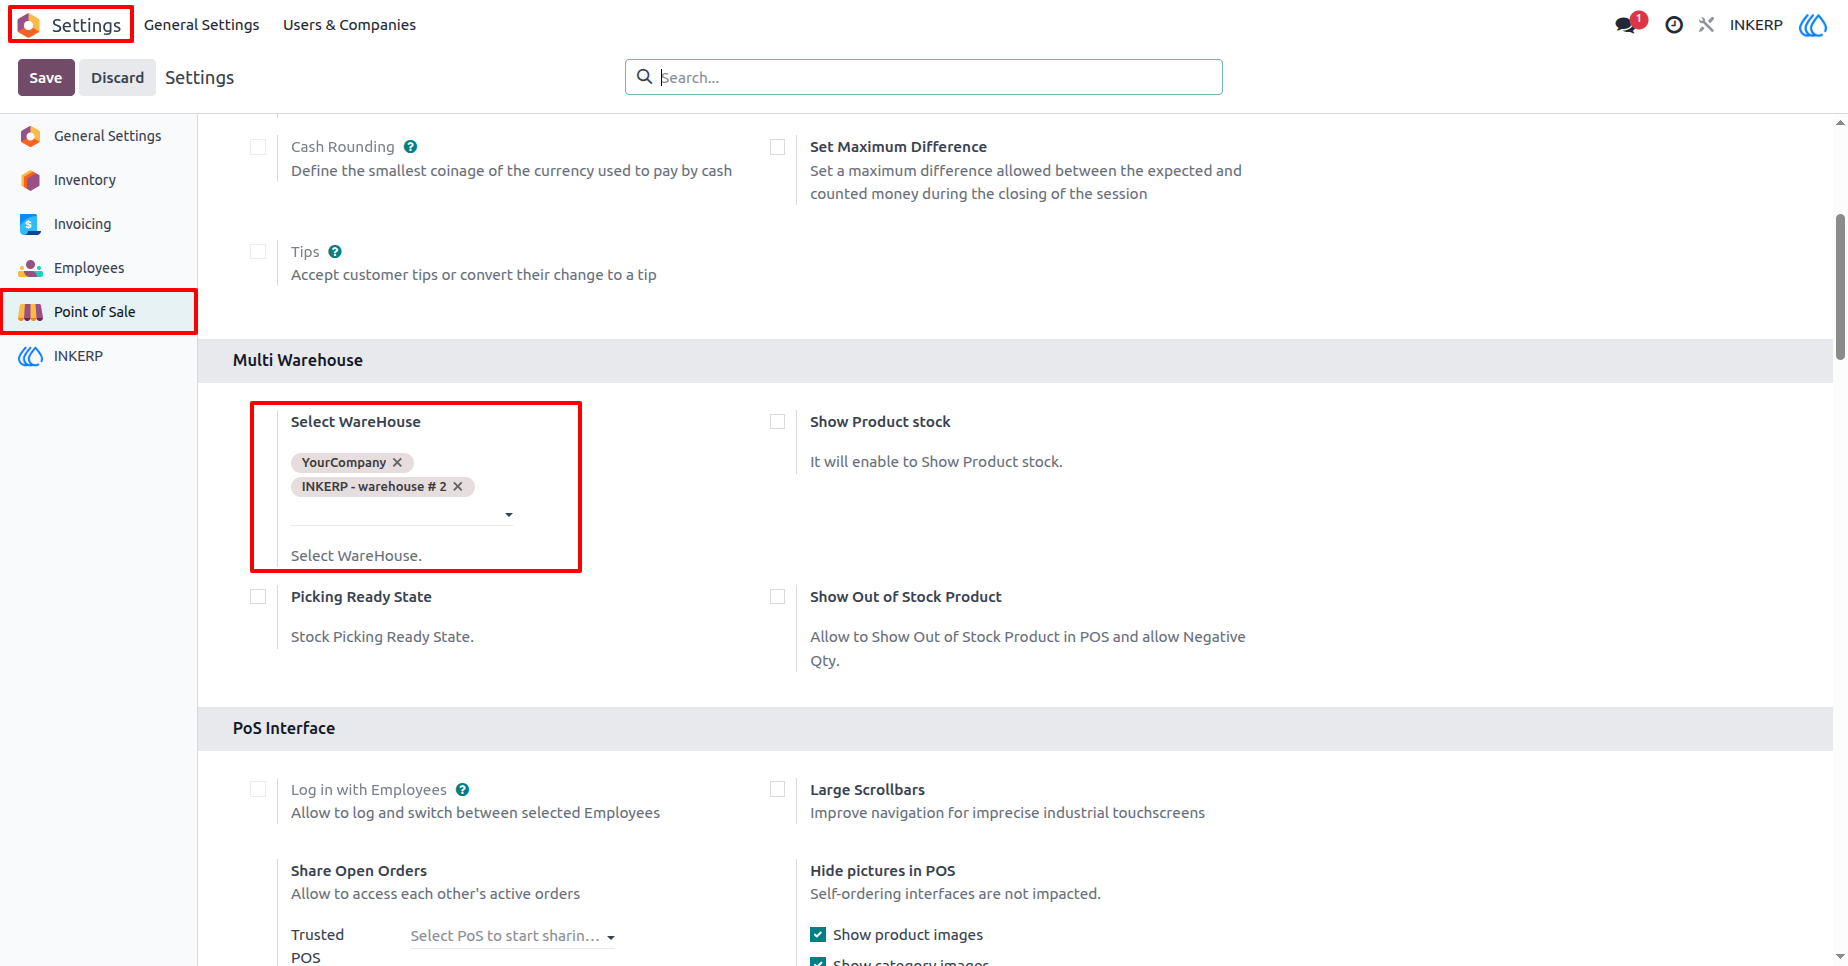This screenshot has height=966, width=1848.
Task: Save the settings changes
Action: [46, 78]
